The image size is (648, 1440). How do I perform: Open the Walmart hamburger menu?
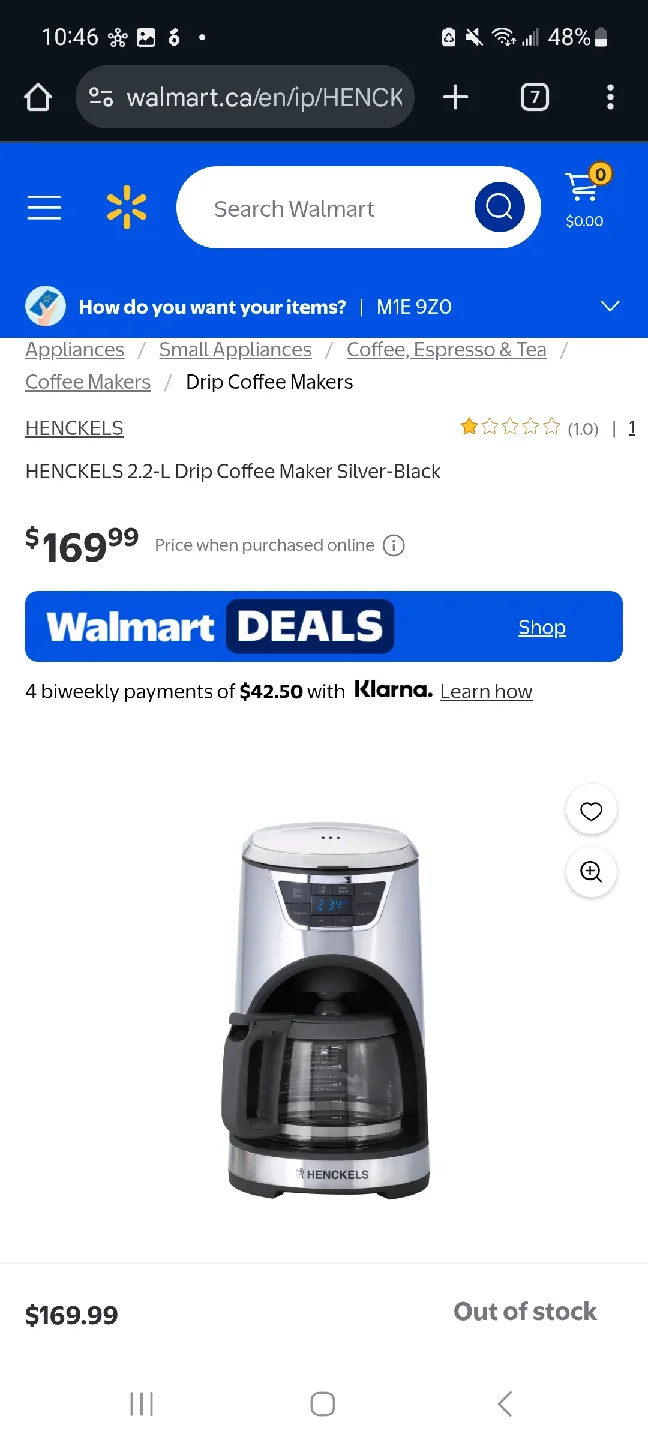[44, 208]
